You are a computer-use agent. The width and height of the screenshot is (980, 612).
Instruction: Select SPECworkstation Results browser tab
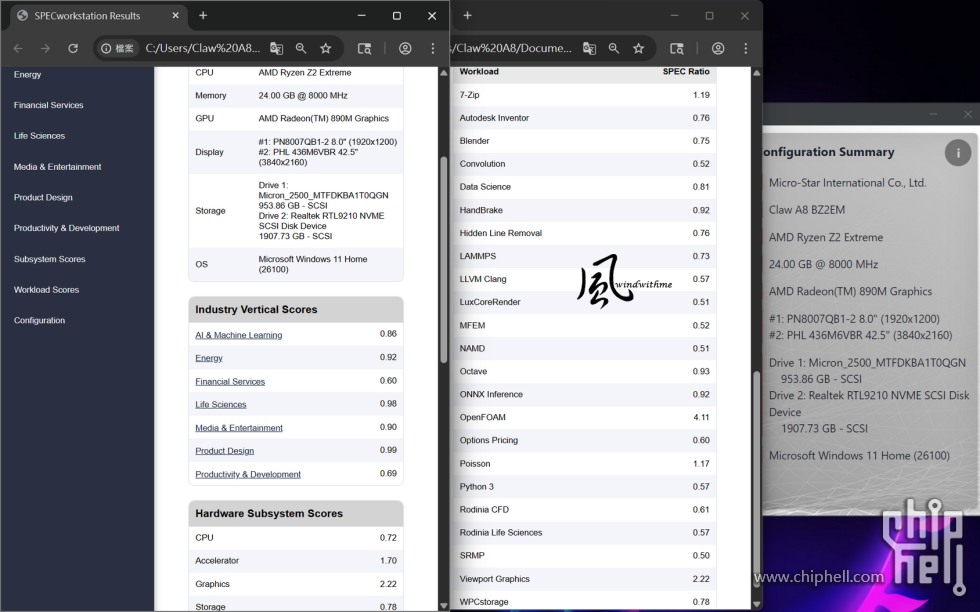coord(90,16)
